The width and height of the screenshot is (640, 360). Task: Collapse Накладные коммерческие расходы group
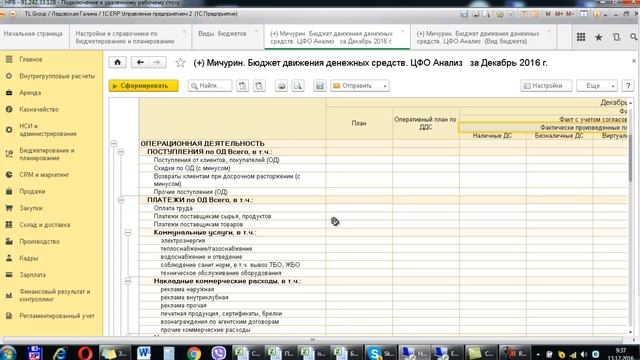(128, 281)
